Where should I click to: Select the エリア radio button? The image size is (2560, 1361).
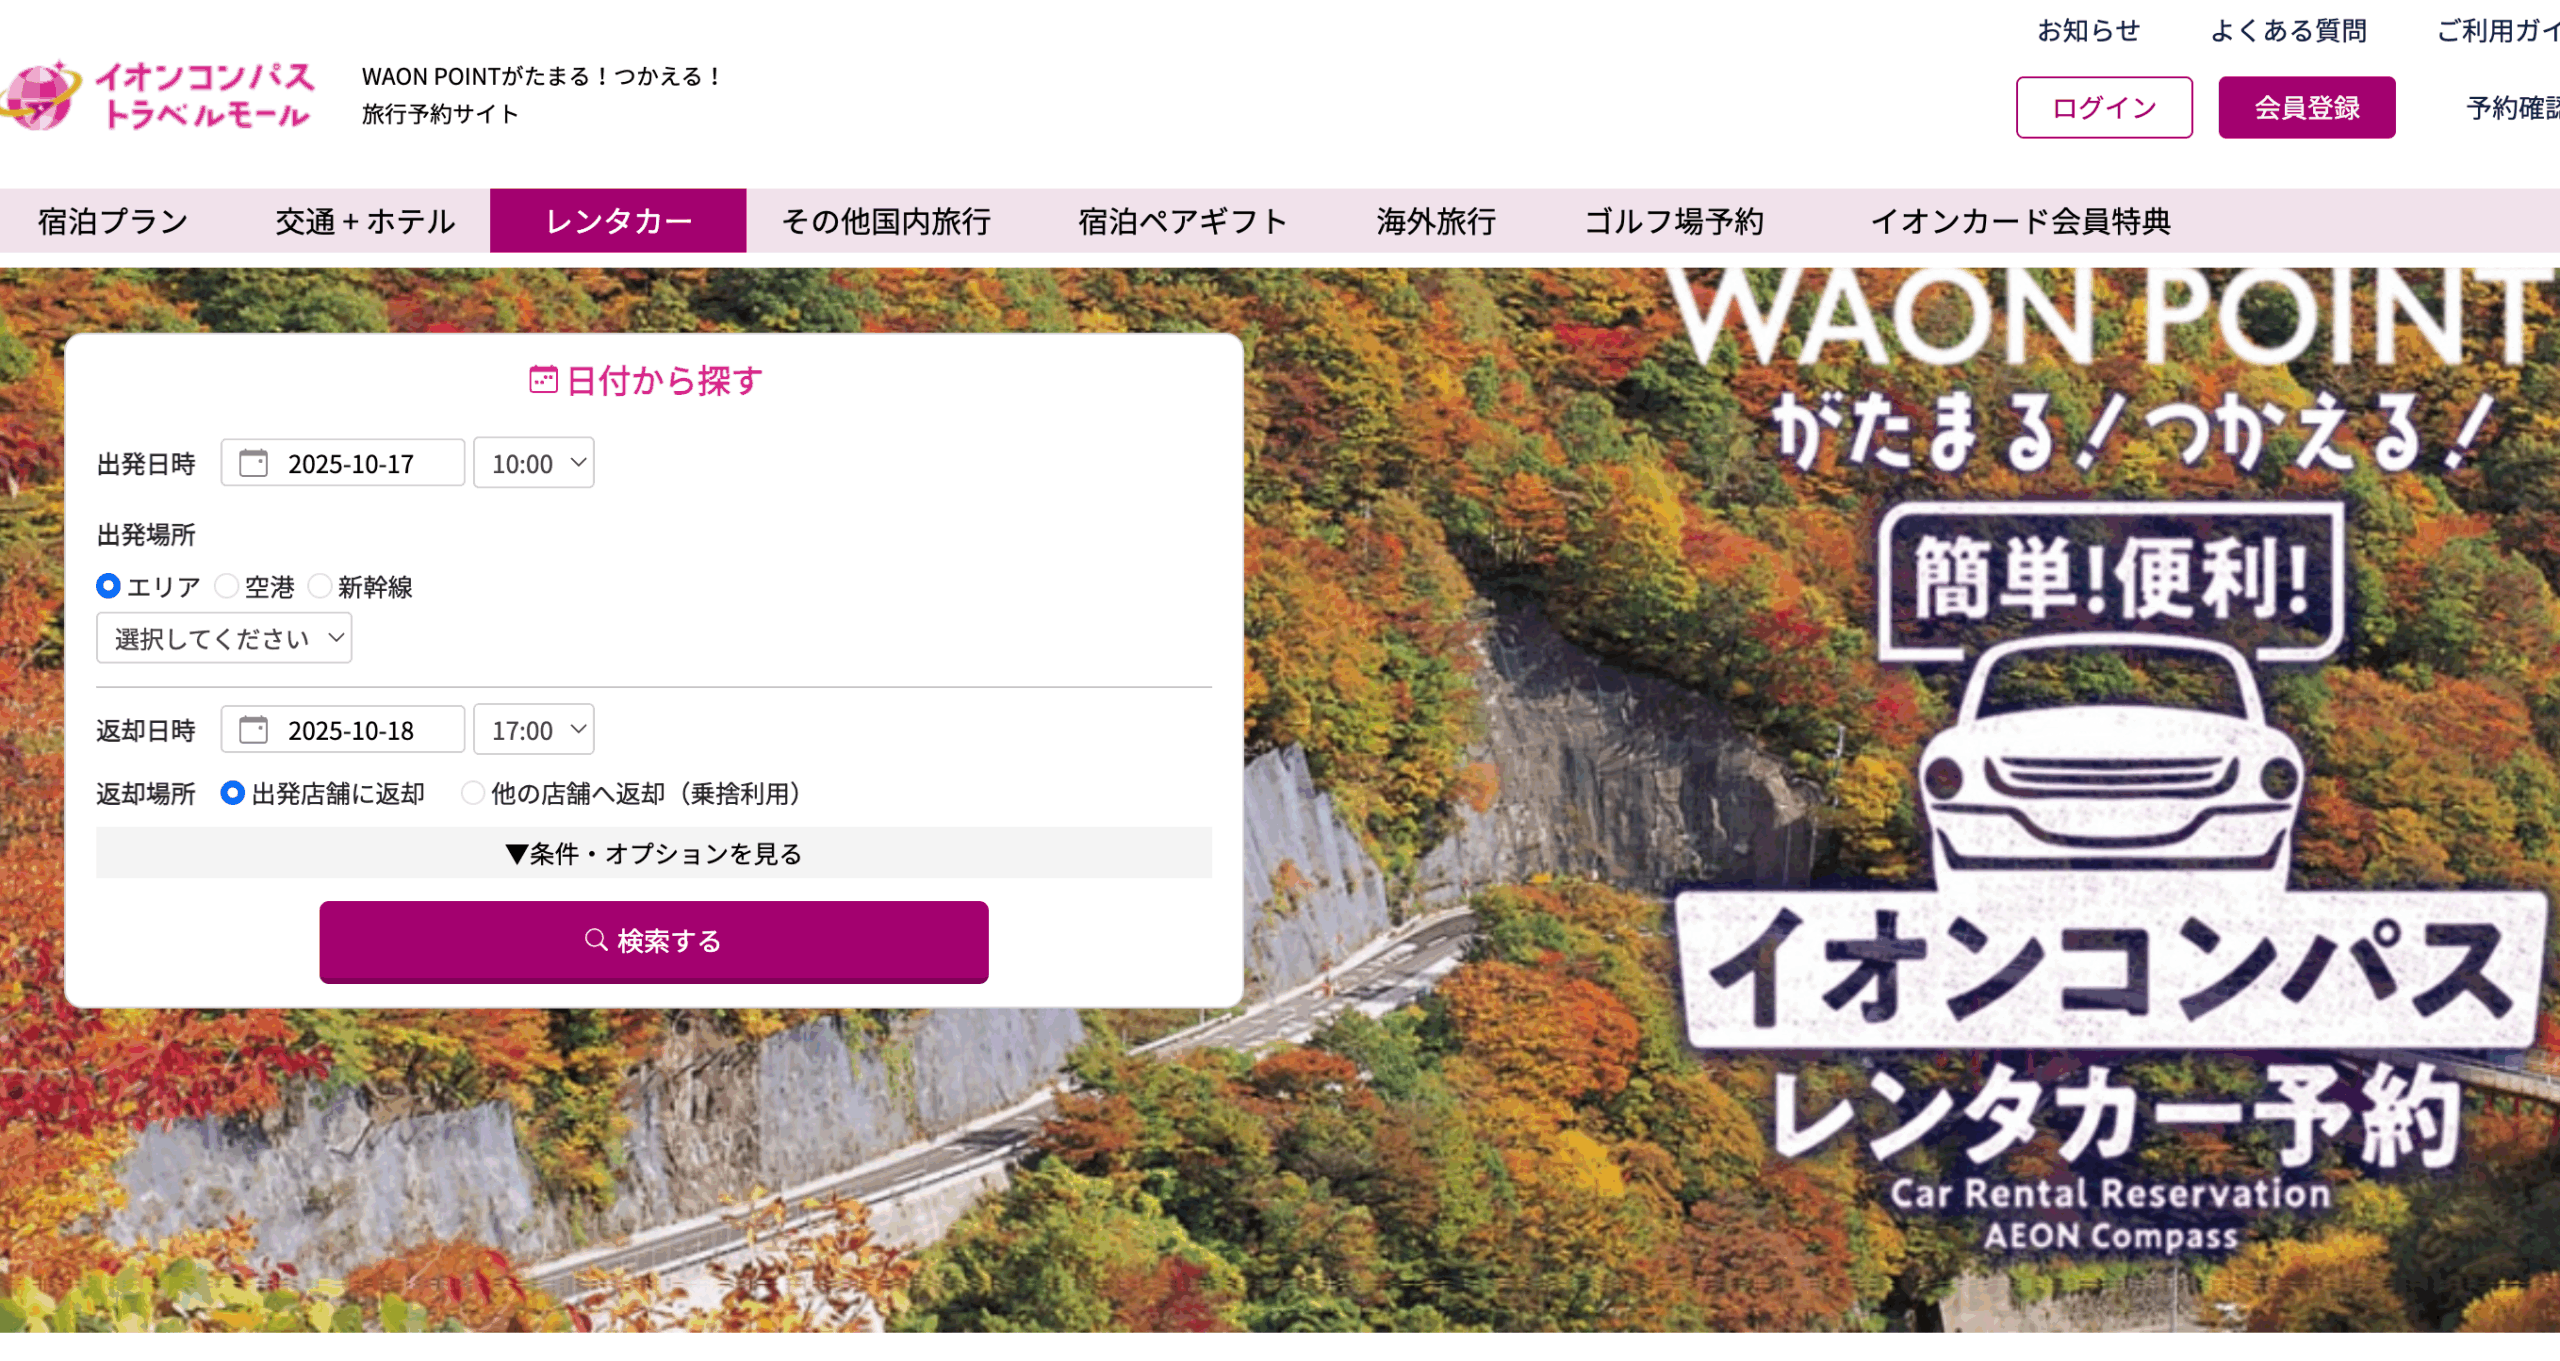[108, 586]
